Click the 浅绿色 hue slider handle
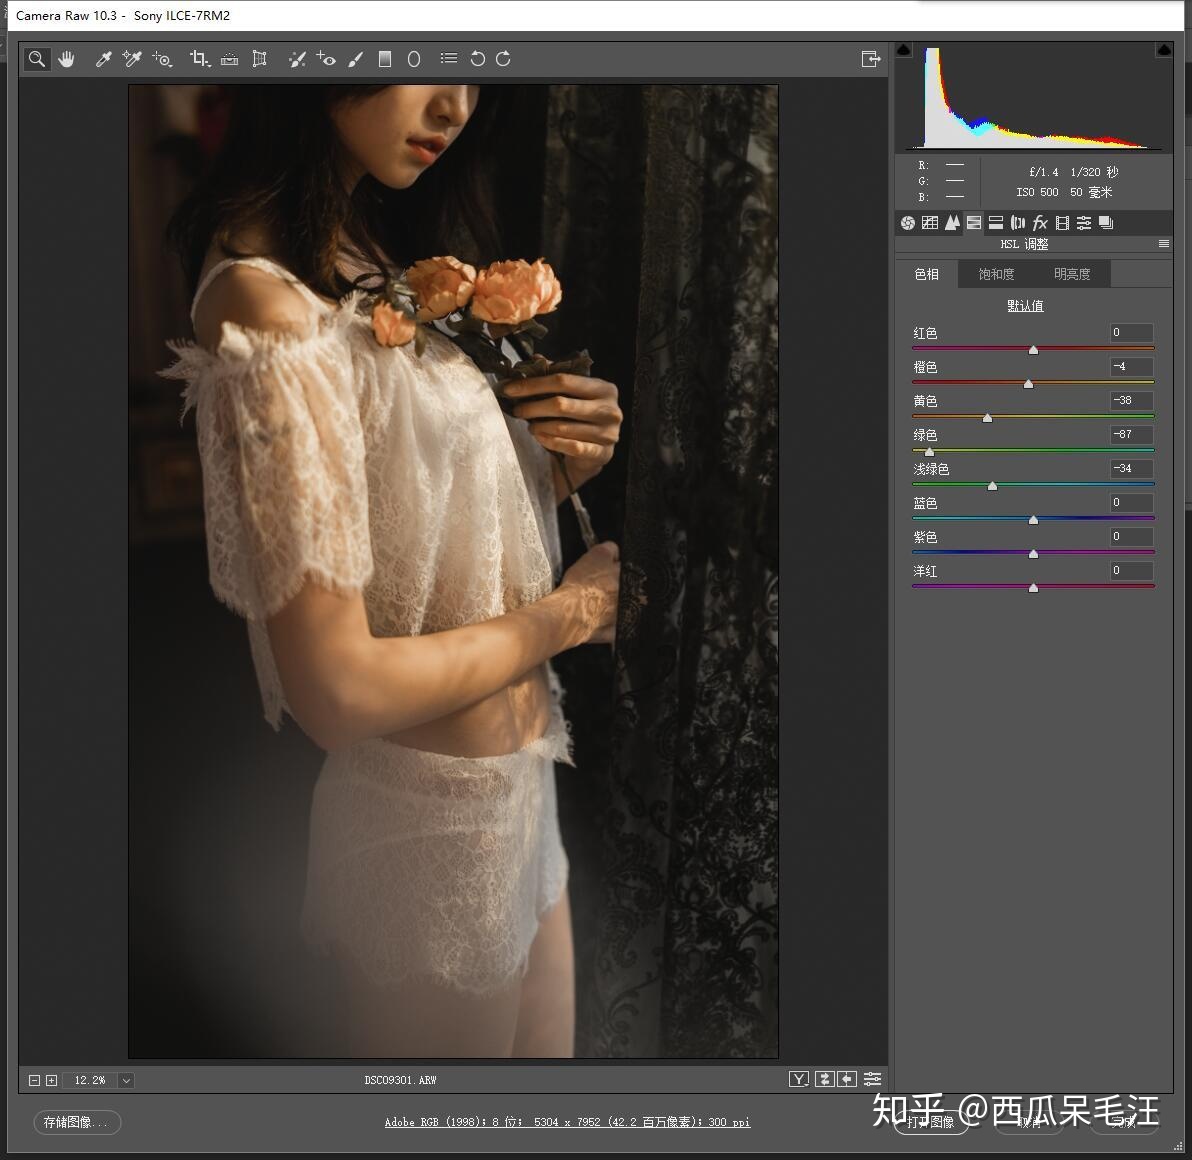 point(992,486)
